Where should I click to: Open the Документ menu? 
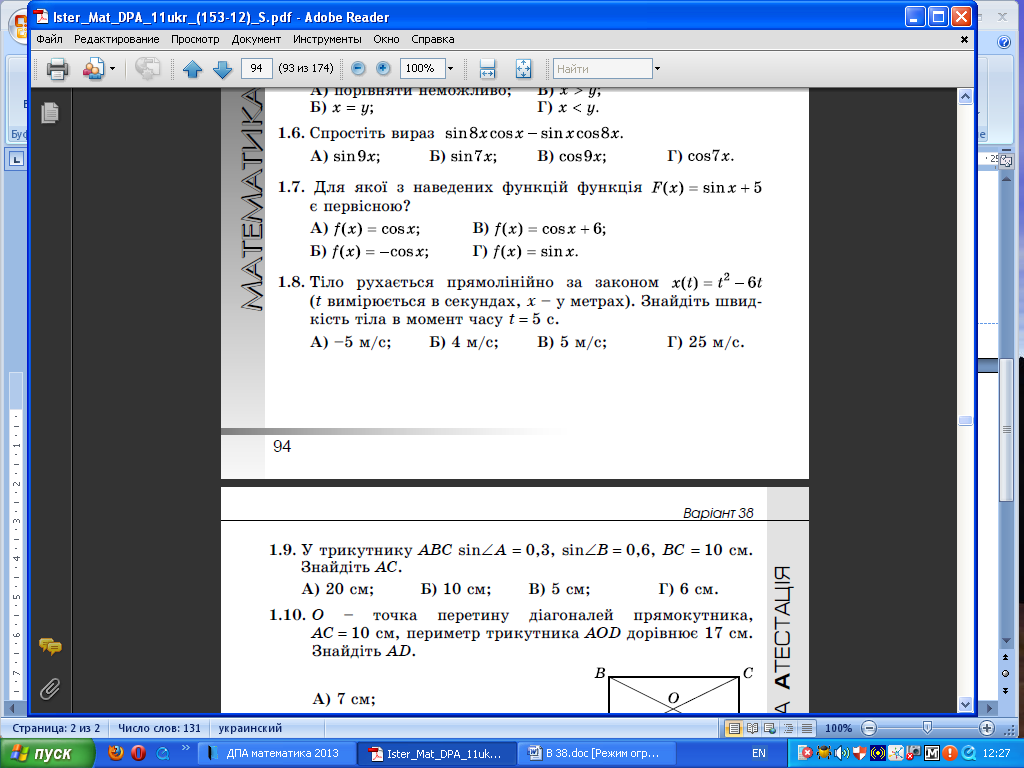[256, 39]
